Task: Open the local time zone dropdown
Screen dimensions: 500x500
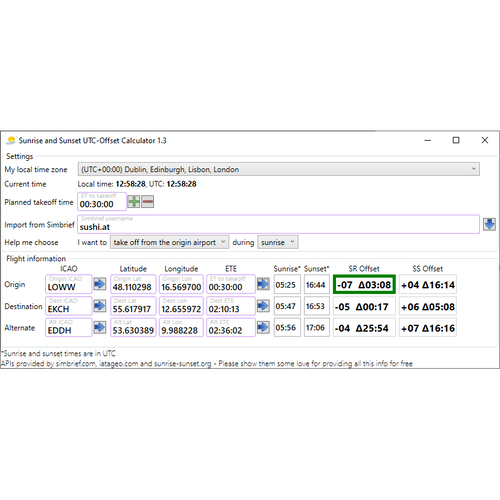Action: pos(279,169)
